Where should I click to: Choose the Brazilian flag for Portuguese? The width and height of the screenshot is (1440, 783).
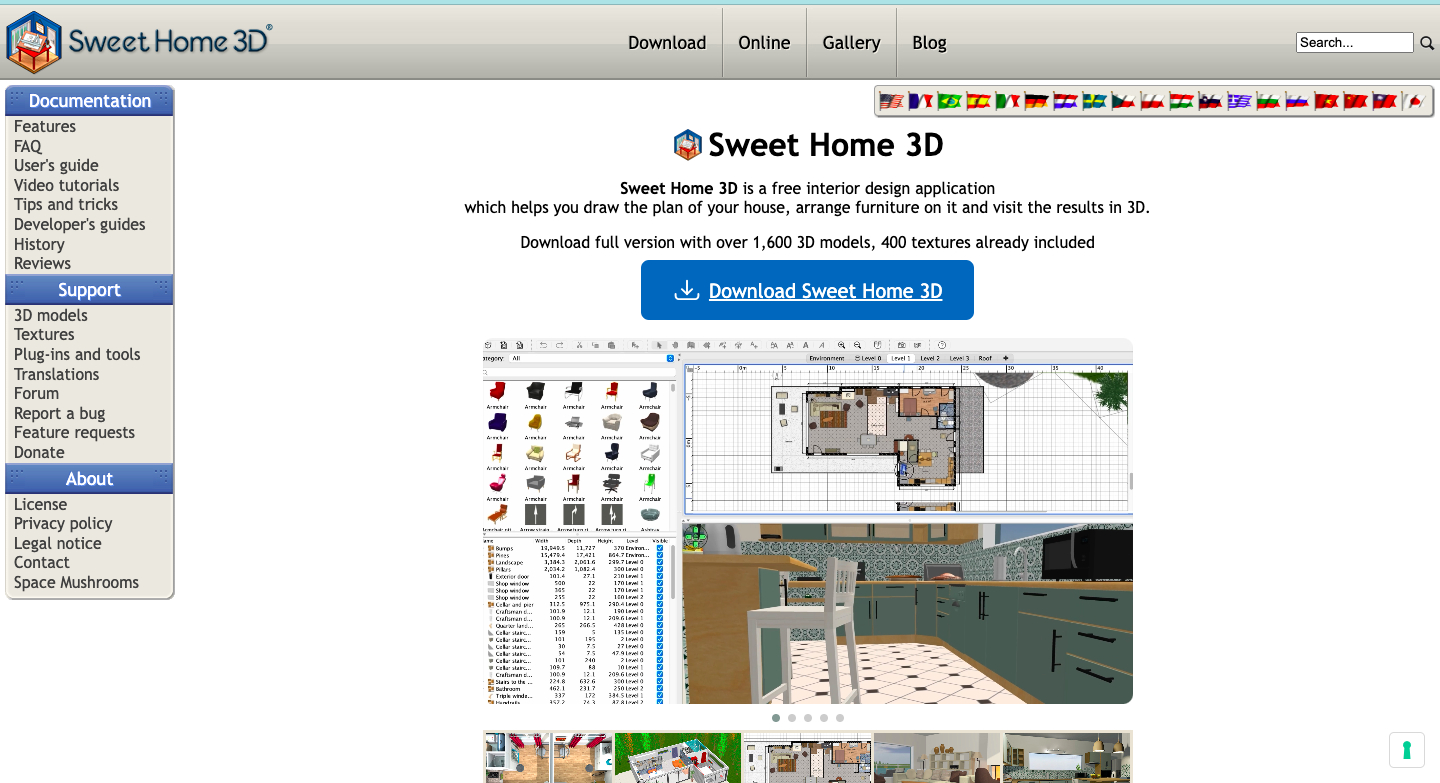point(950,101)
